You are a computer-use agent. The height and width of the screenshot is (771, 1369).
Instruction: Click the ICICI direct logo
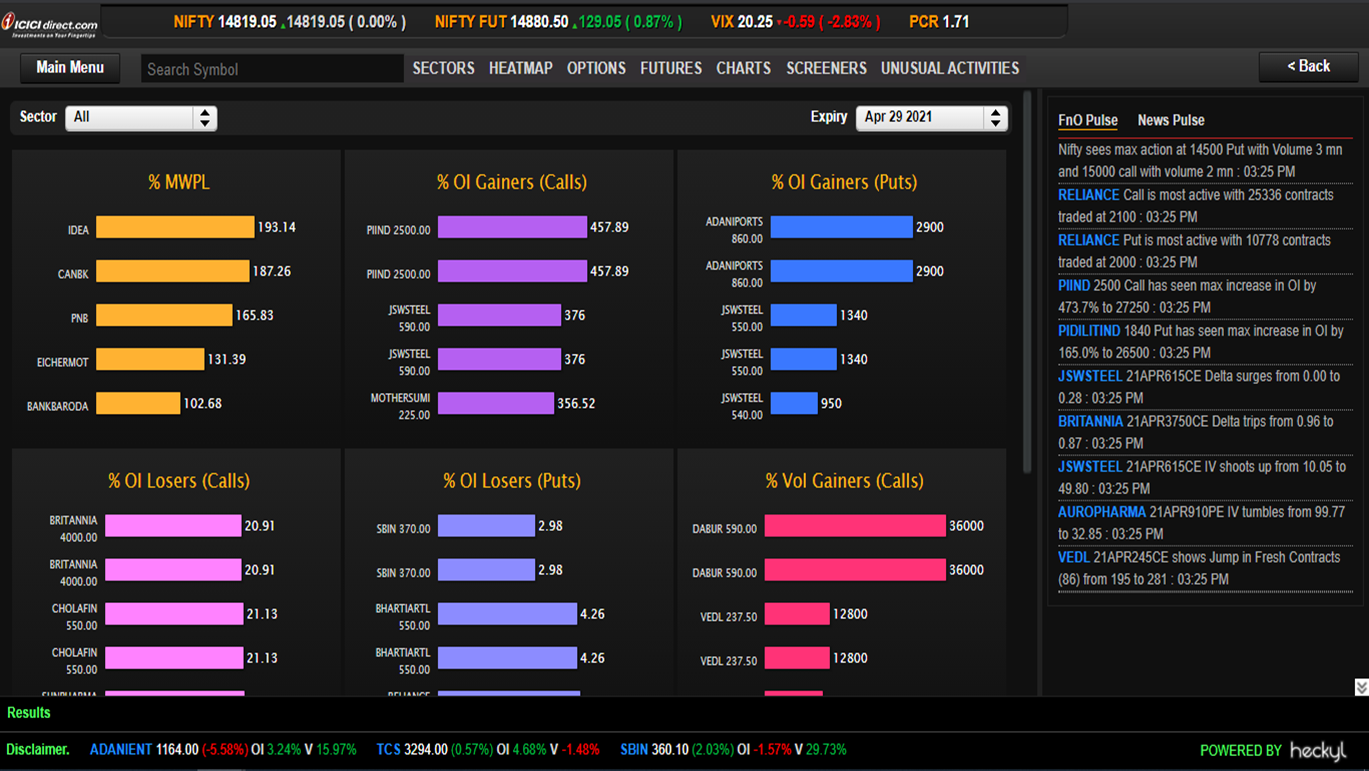pyautogui.click(x=50, y=24)
